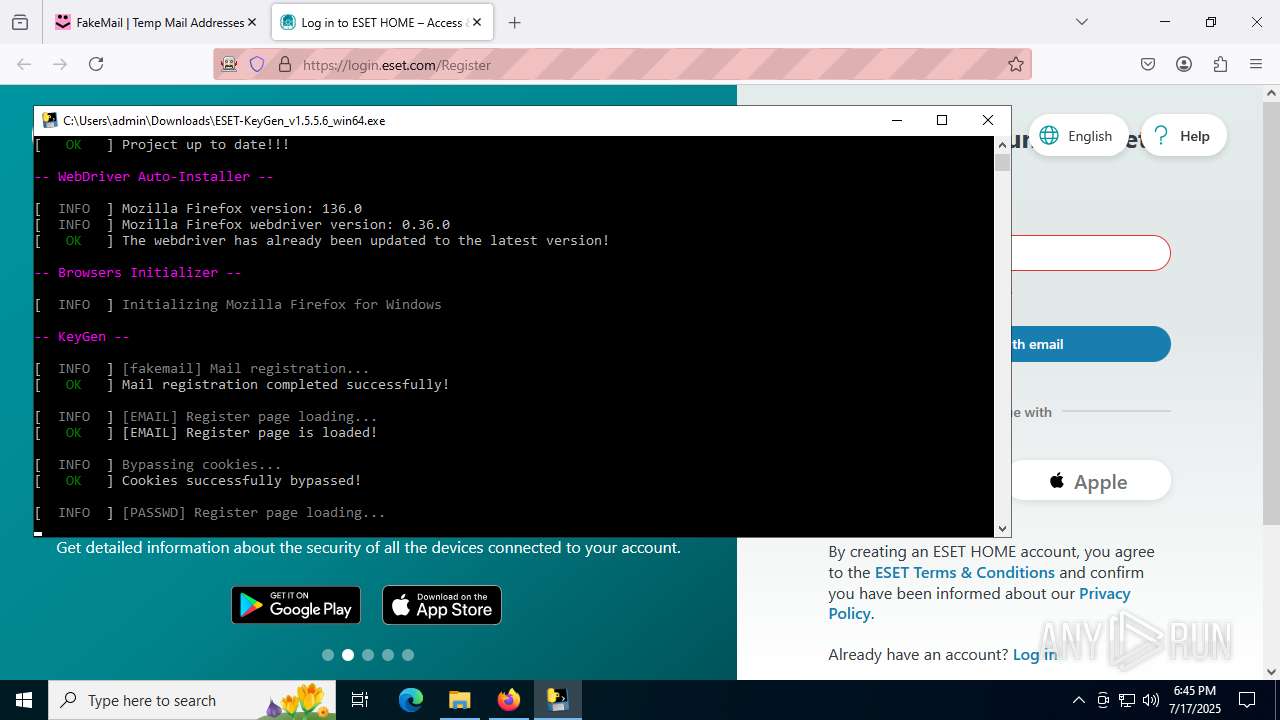Click console scrollbar up arrow
Image resolution: width=1280 pixels, height=720 pixels.
tap(1002, 145)
